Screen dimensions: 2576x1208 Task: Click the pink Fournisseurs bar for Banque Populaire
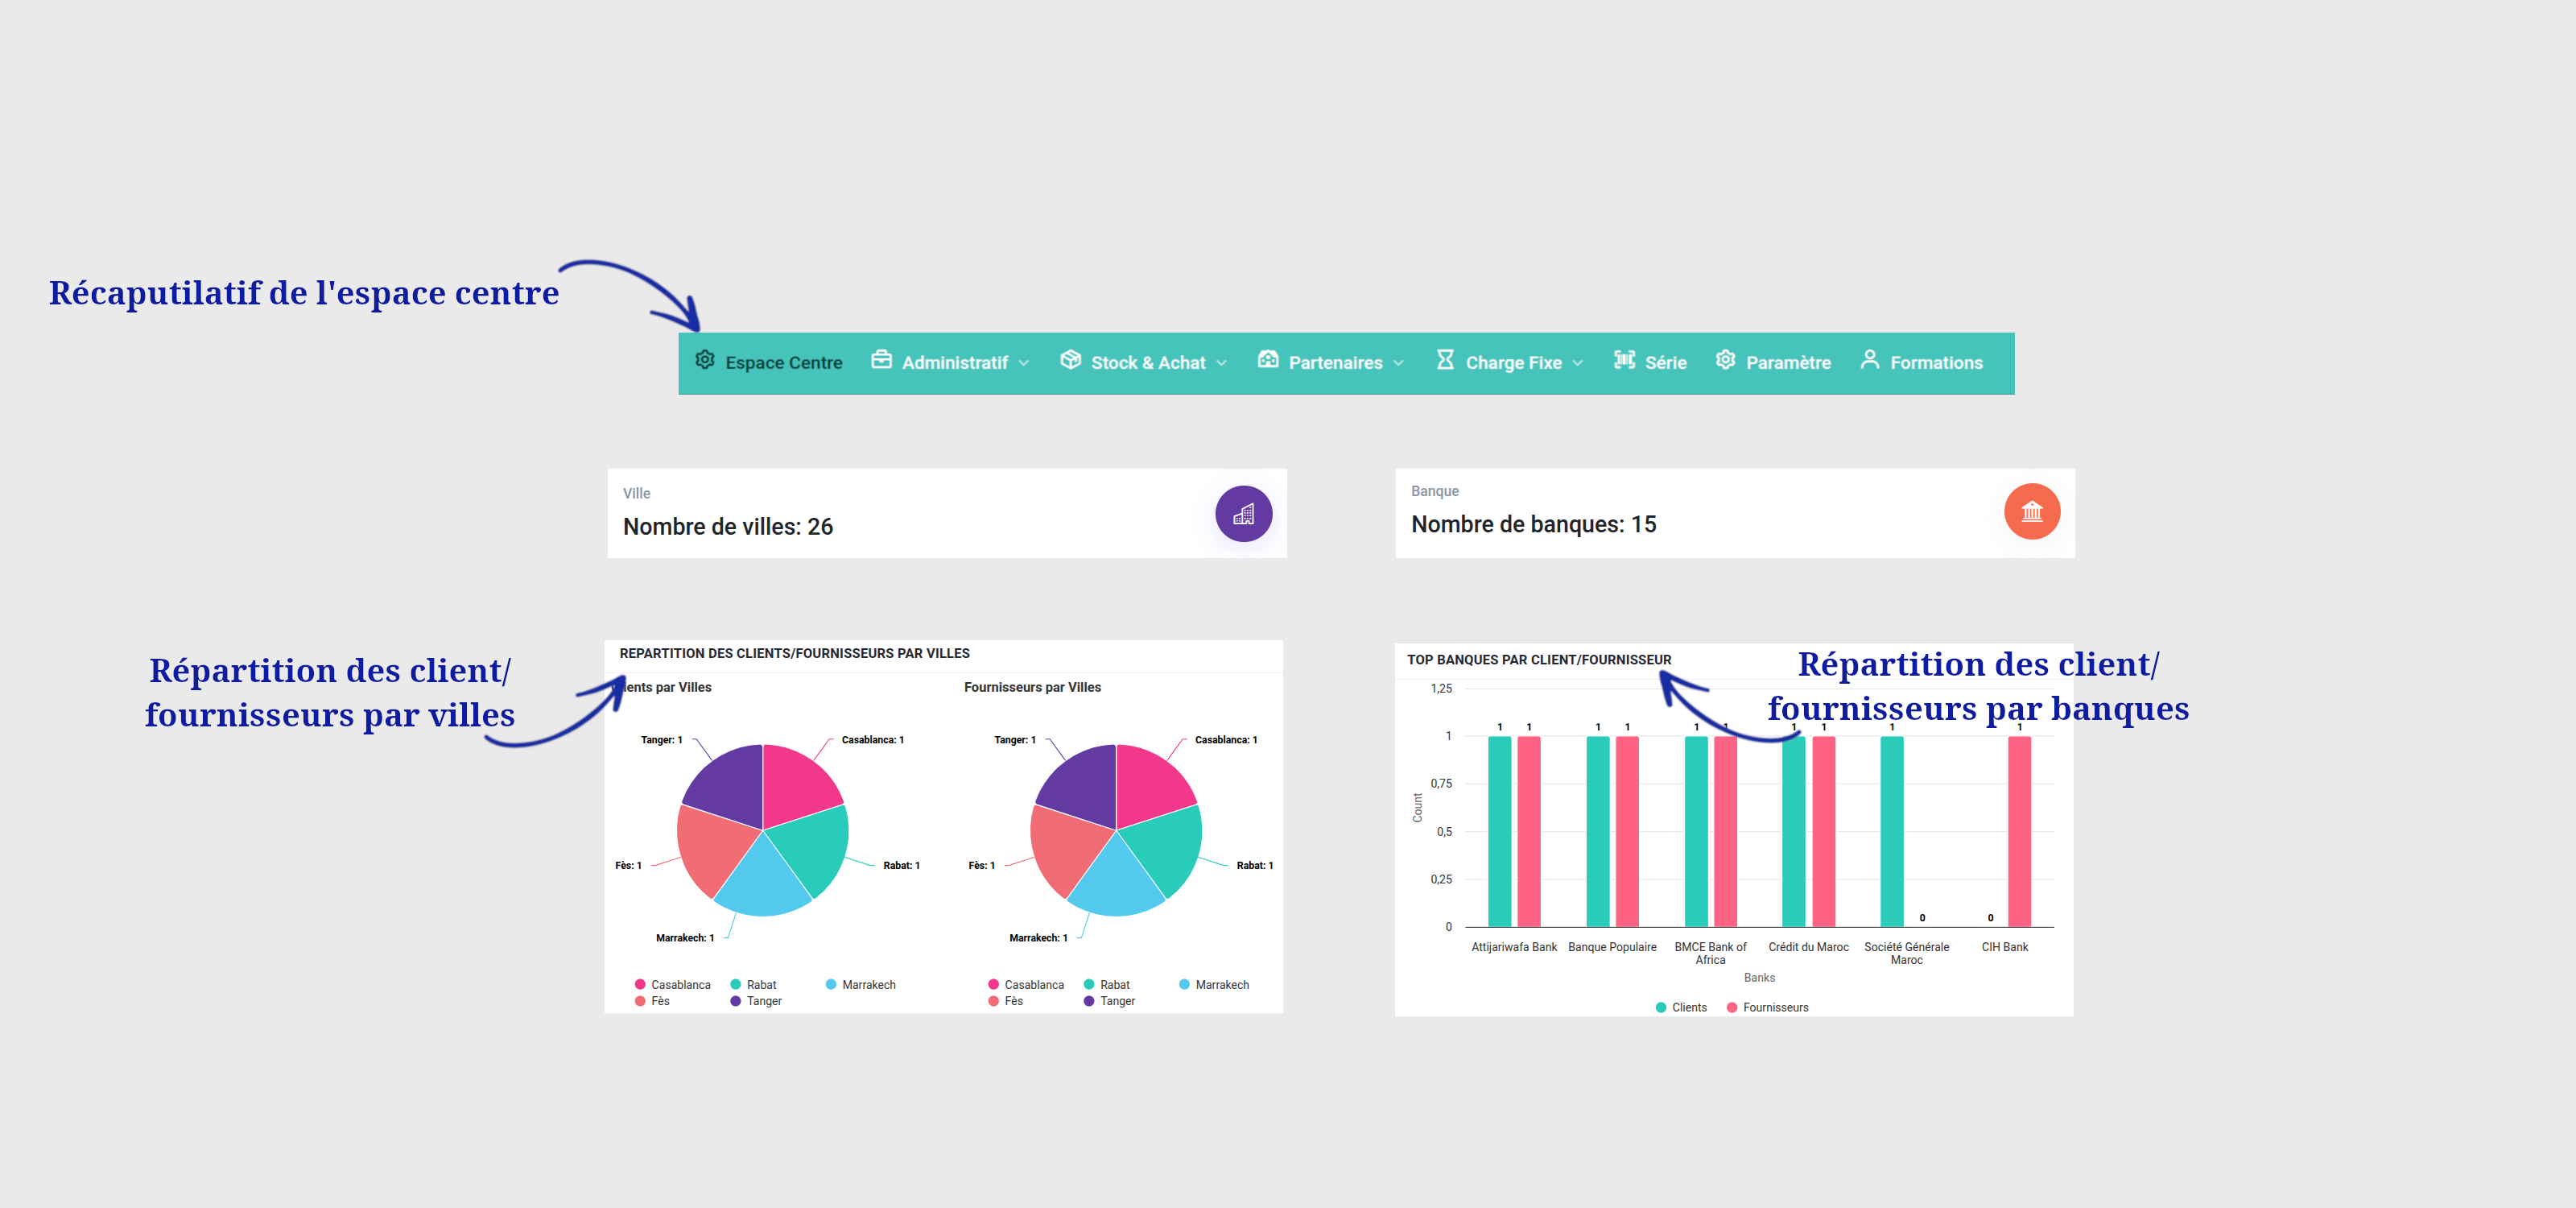[x=1627, y=831]
